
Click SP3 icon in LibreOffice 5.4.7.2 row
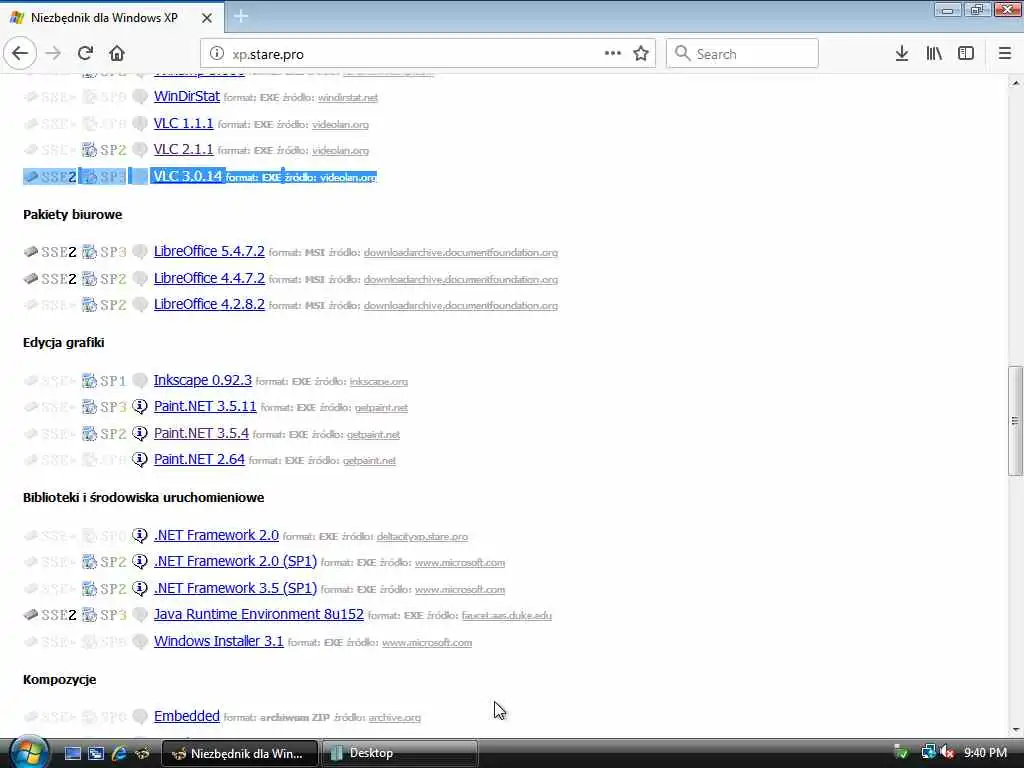(x=104, y=252)
